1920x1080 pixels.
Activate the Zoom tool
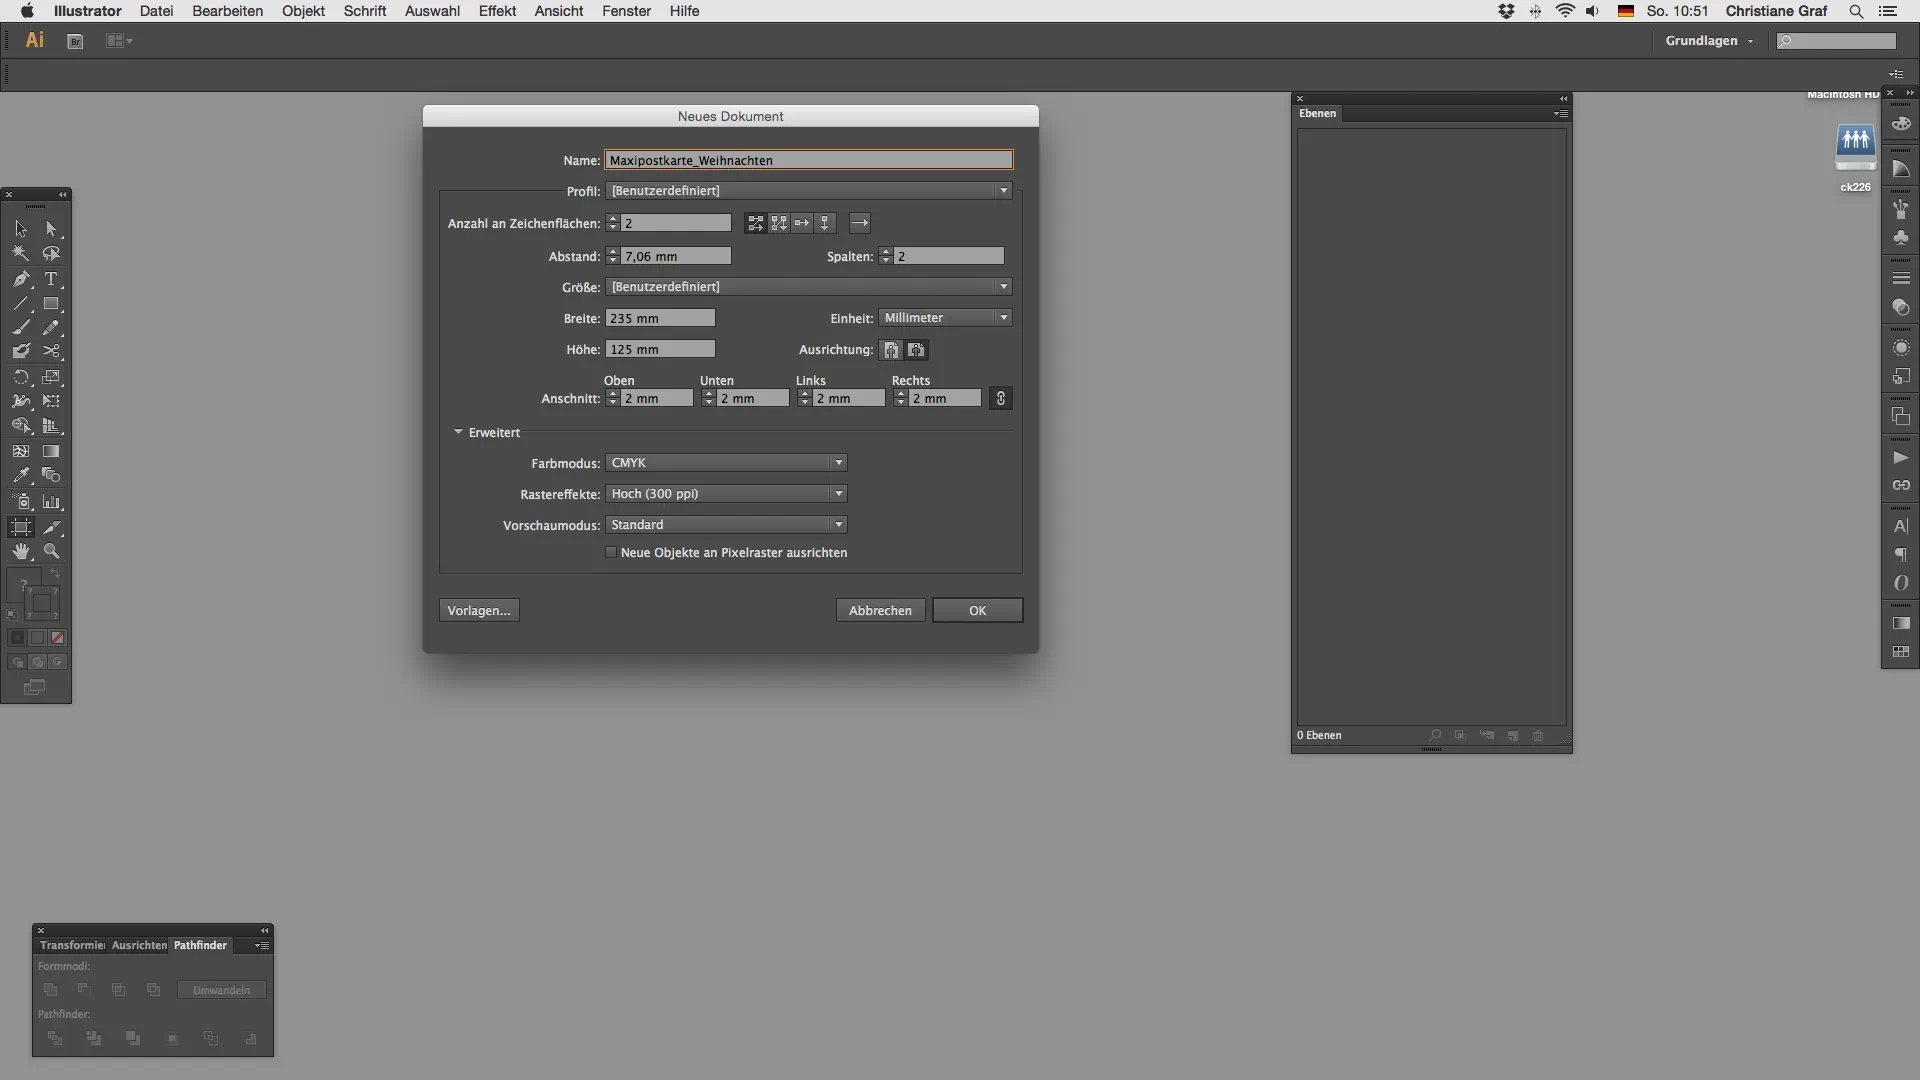click(51, 552)
